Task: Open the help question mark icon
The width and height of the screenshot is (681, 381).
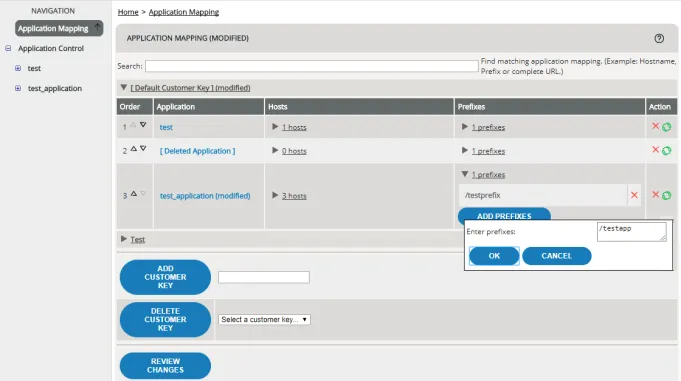Action: coord(659,38)
